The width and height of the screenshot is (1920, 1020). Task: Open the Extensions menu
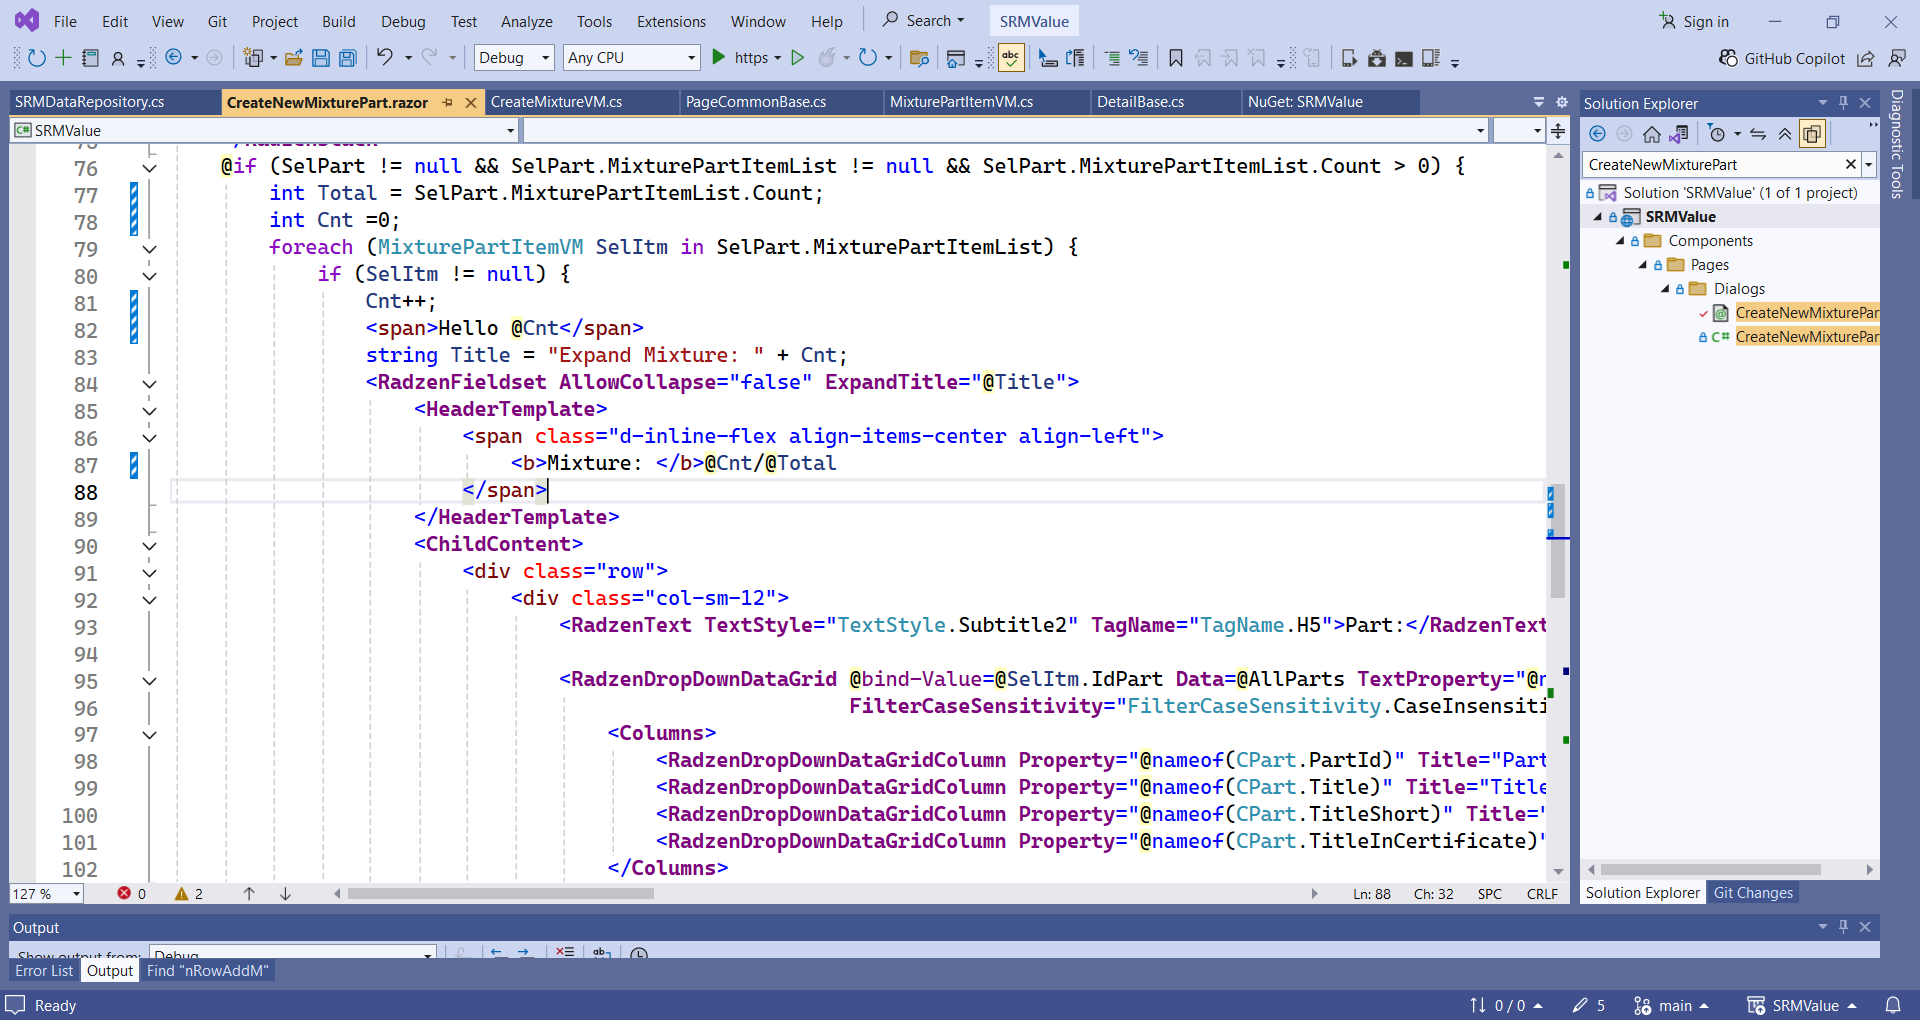point(671,21)
